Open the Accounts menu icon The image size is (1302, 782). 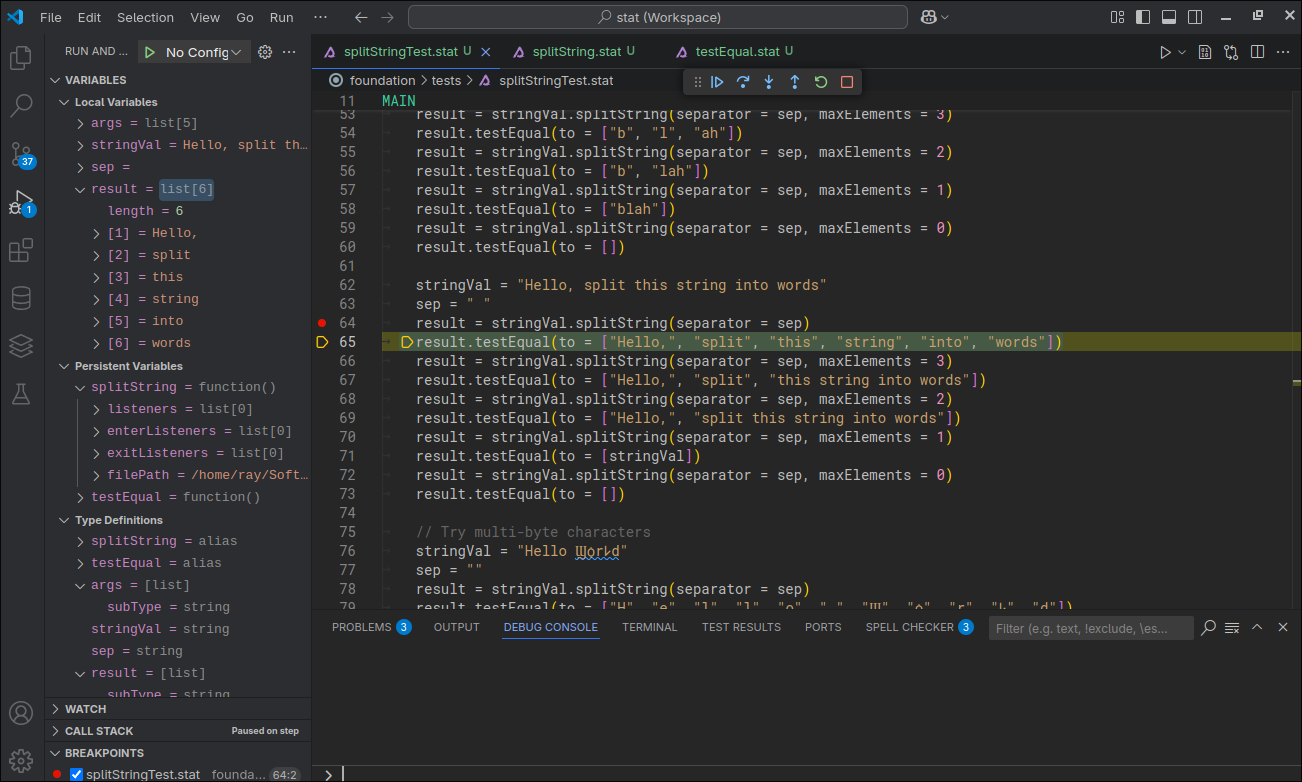coord(21,714)
